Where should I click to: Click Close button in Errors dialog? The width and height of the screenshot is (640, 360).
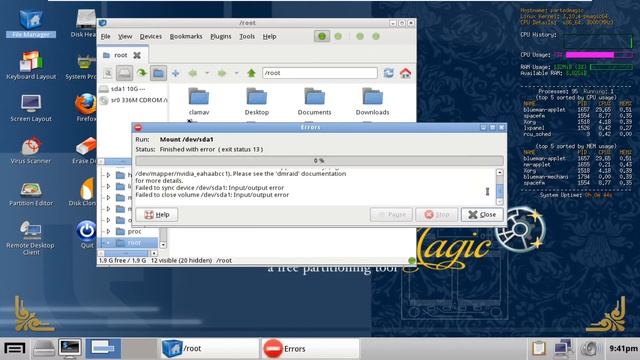tap(482, 215)
